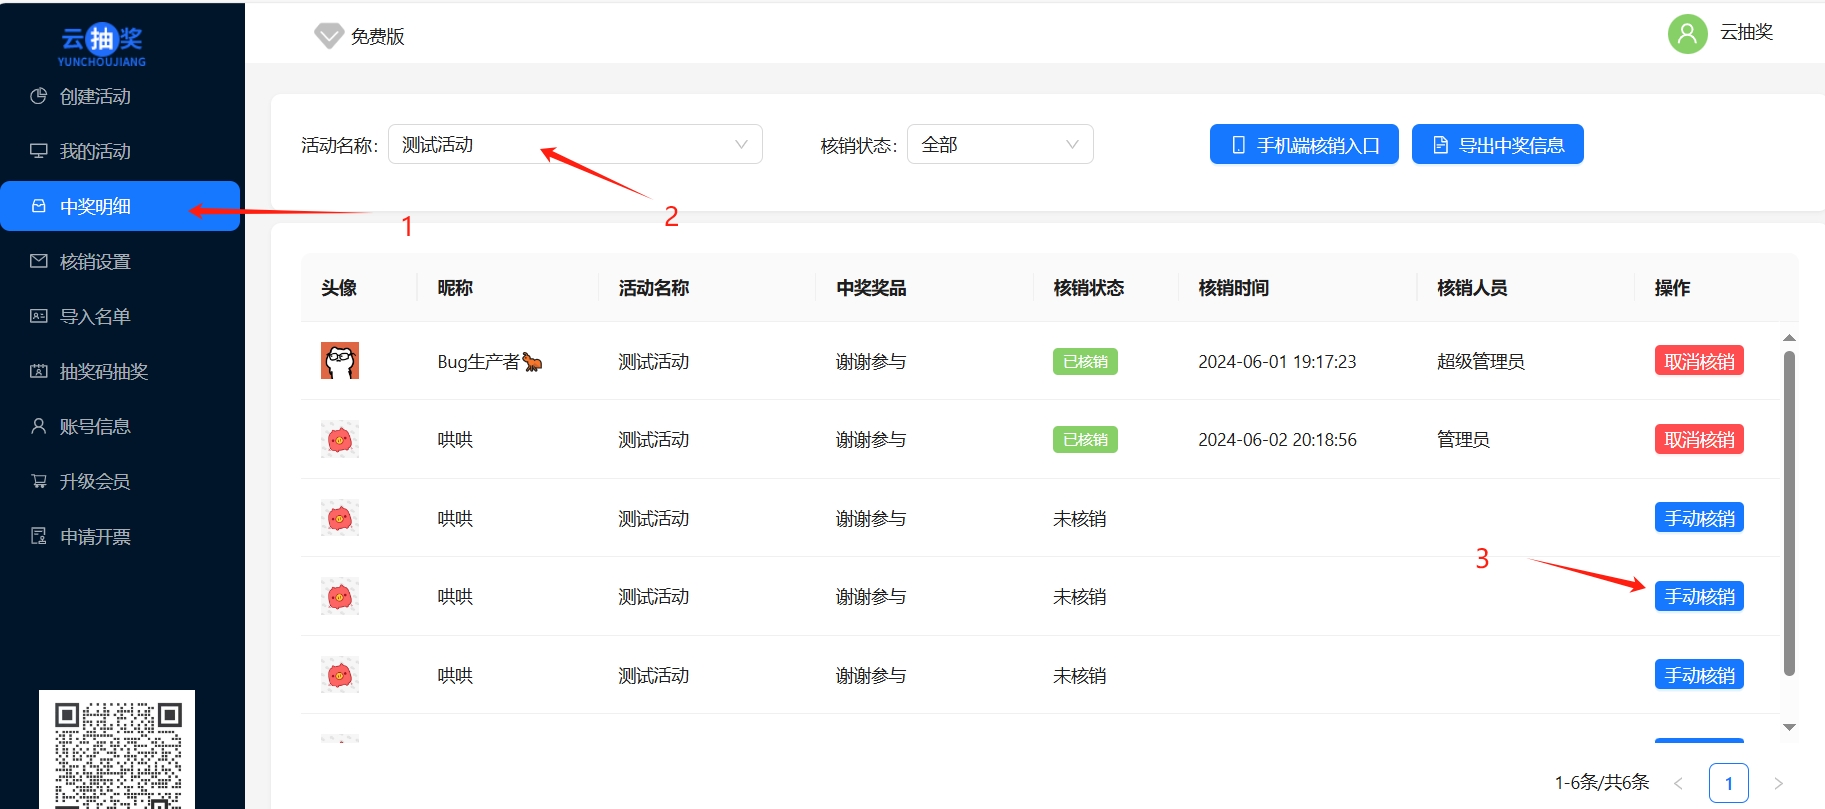This screenshot has height=809, width=1825.
Task: Click the table's vertical scrollbar down arrow
Action: pos(1789,727)
